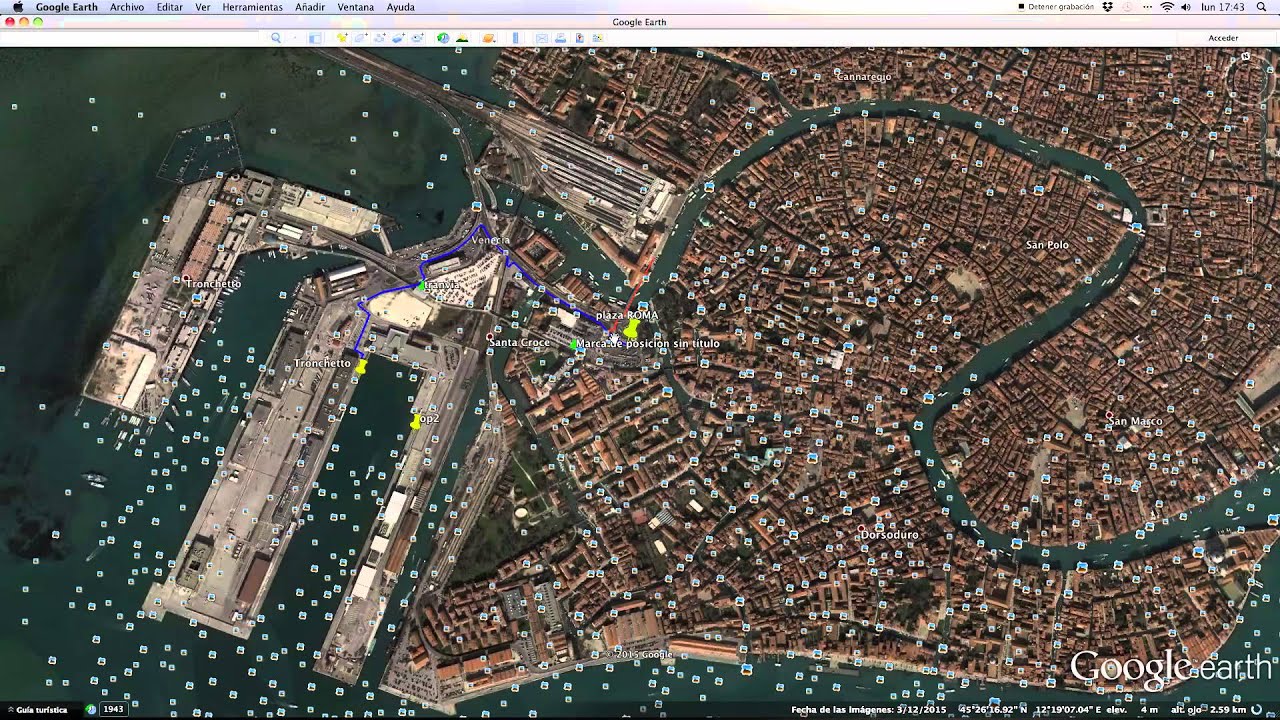
Task: Click the clock showing lun 17:43
Action: 1223,7
